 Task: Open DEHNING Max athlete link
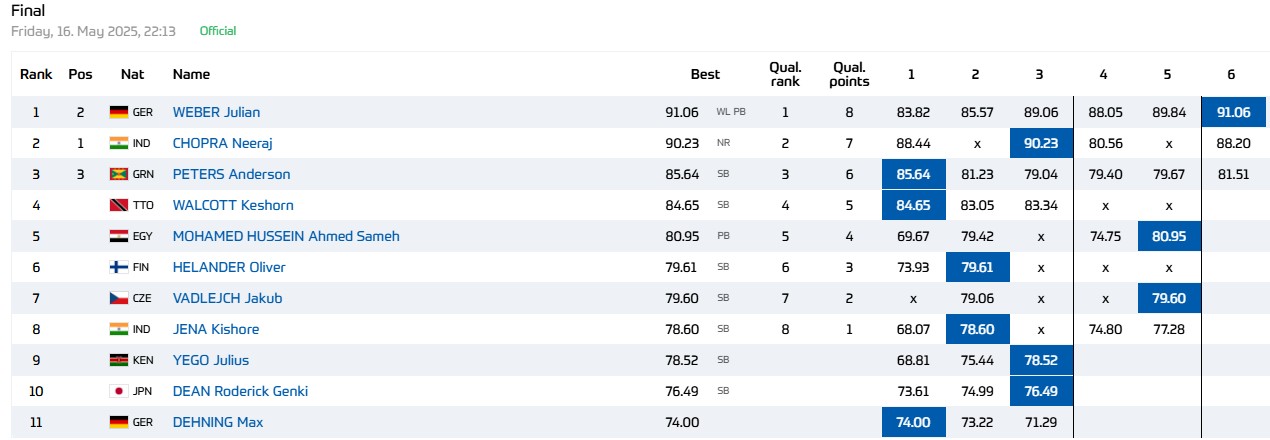click(x=218, y=422)
